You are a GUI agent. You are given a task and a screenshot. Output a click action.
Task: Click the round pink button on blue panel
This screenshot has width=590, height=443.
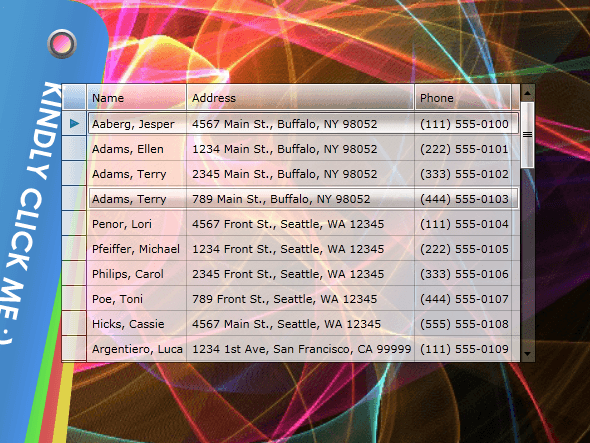[62, 44]
